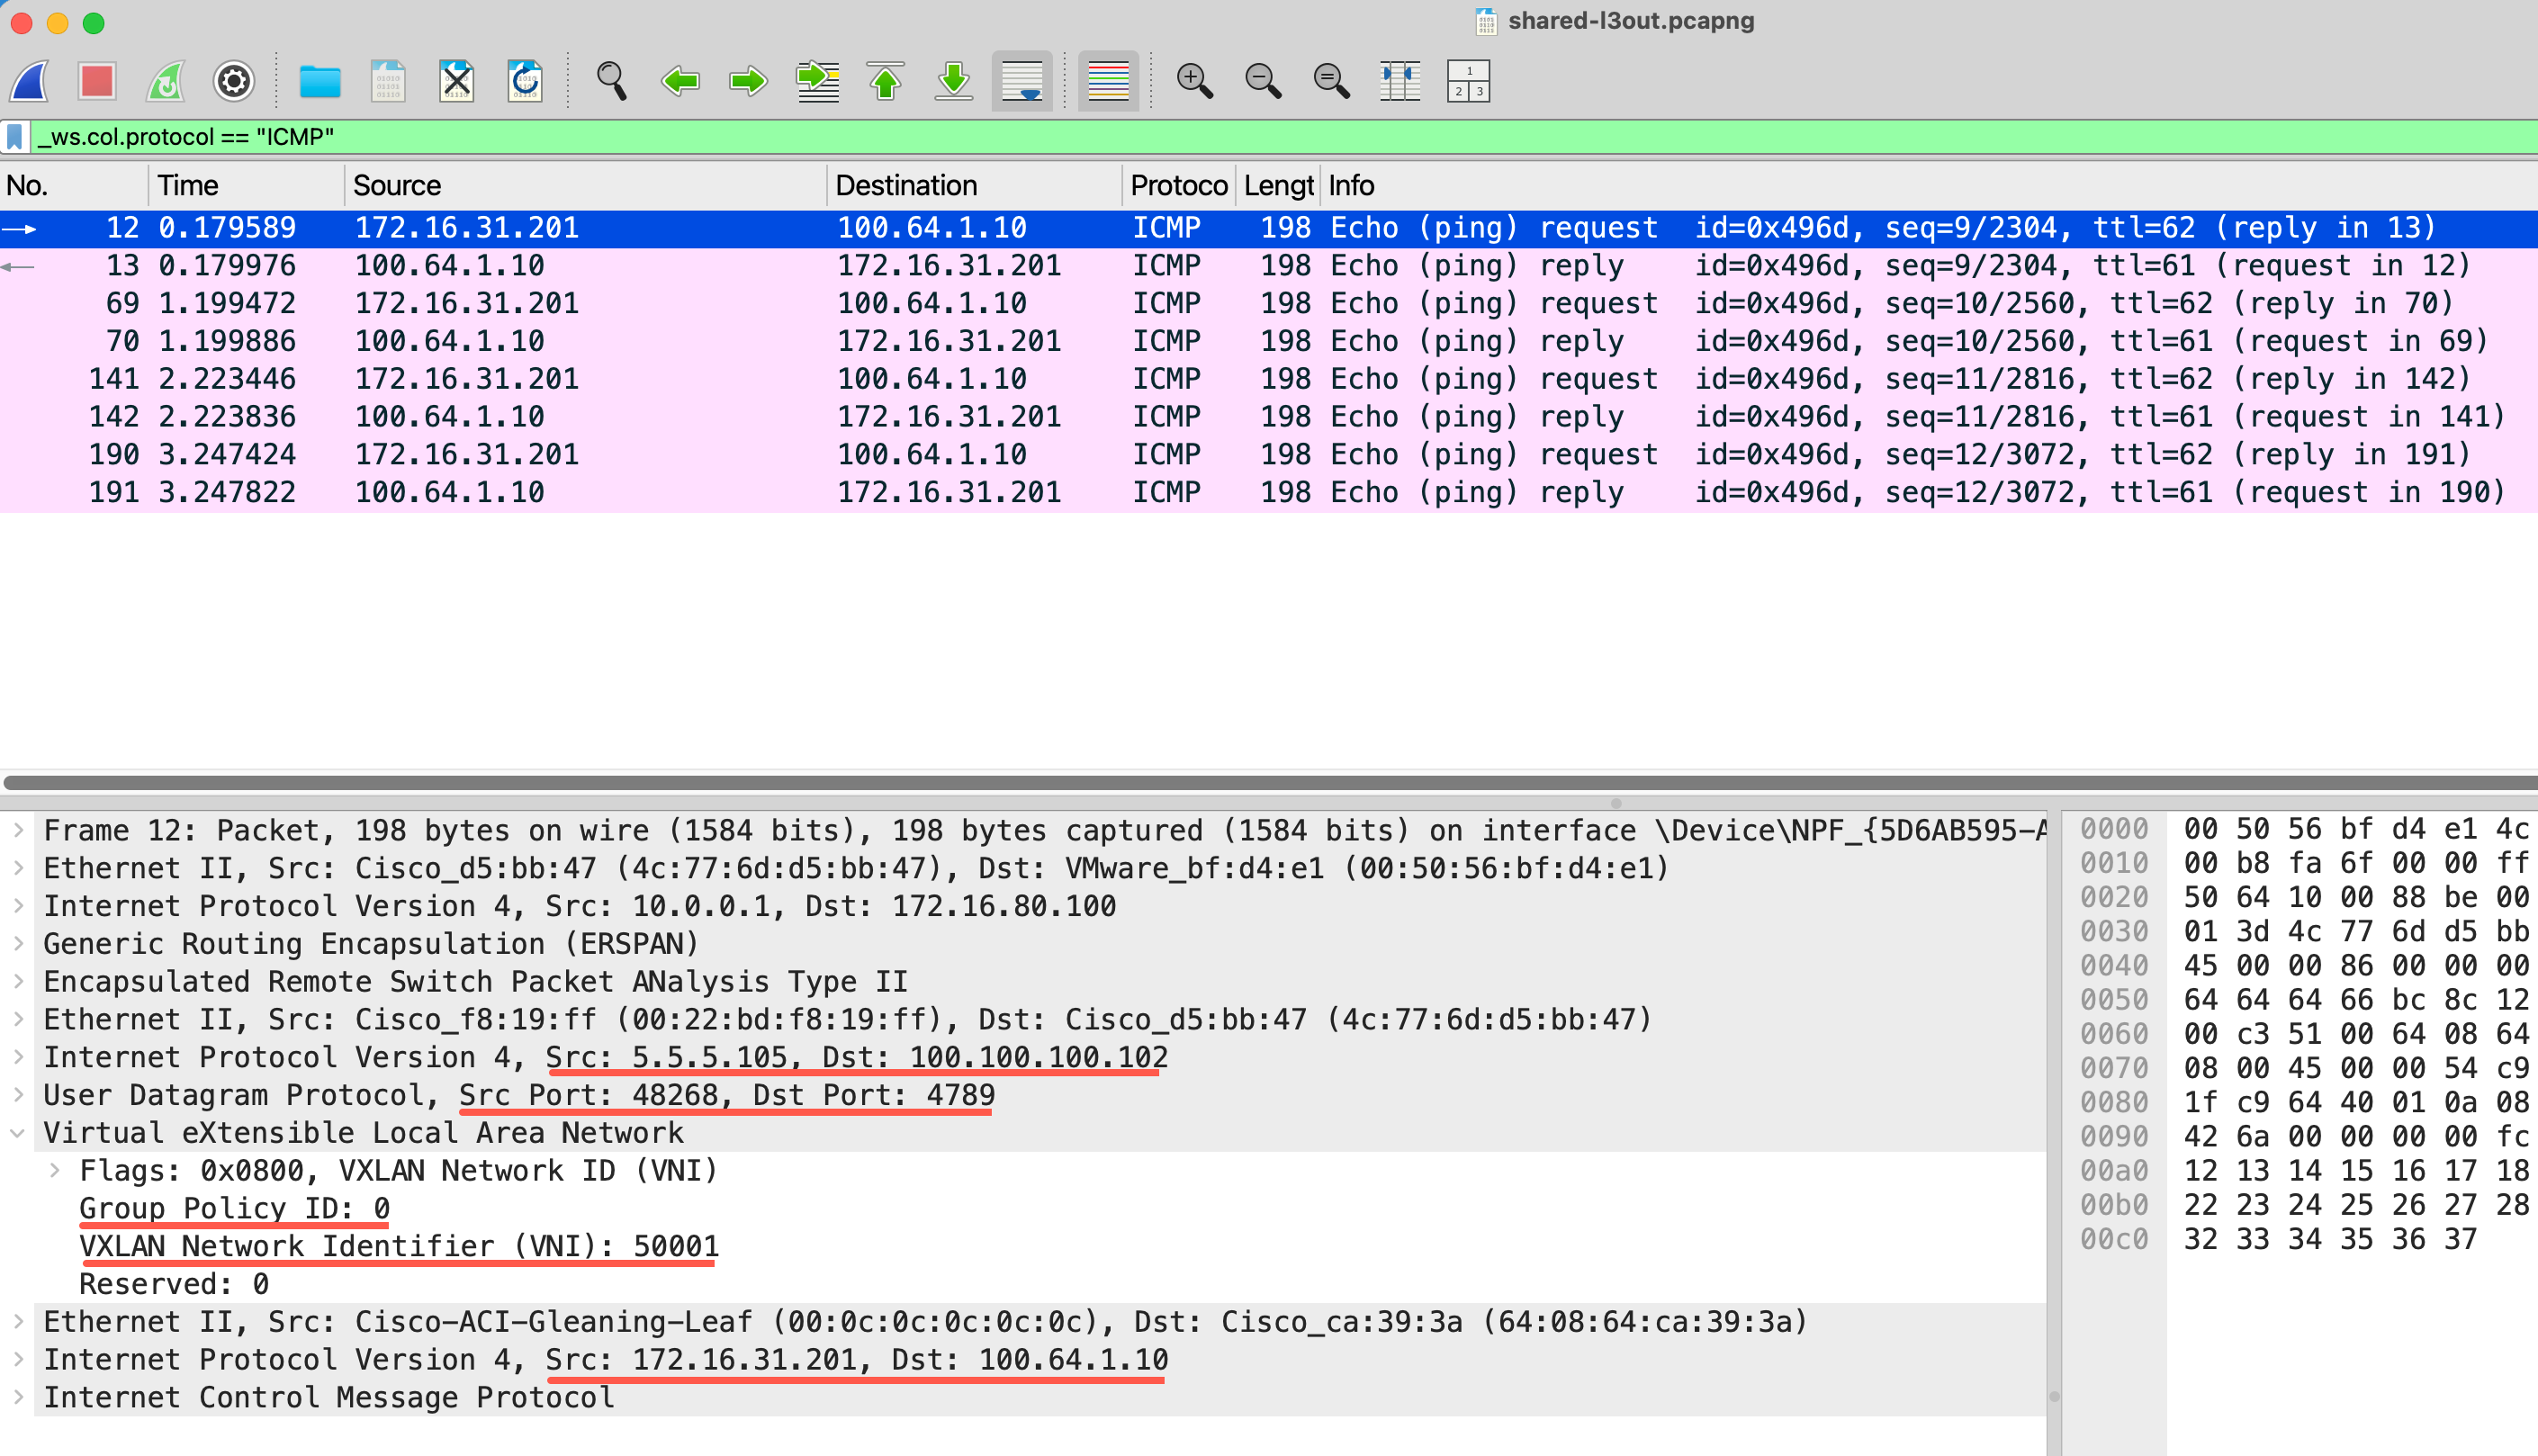Select packet 191 echo reply row
This screenshot has height=1456, width=2538.
1269,493
